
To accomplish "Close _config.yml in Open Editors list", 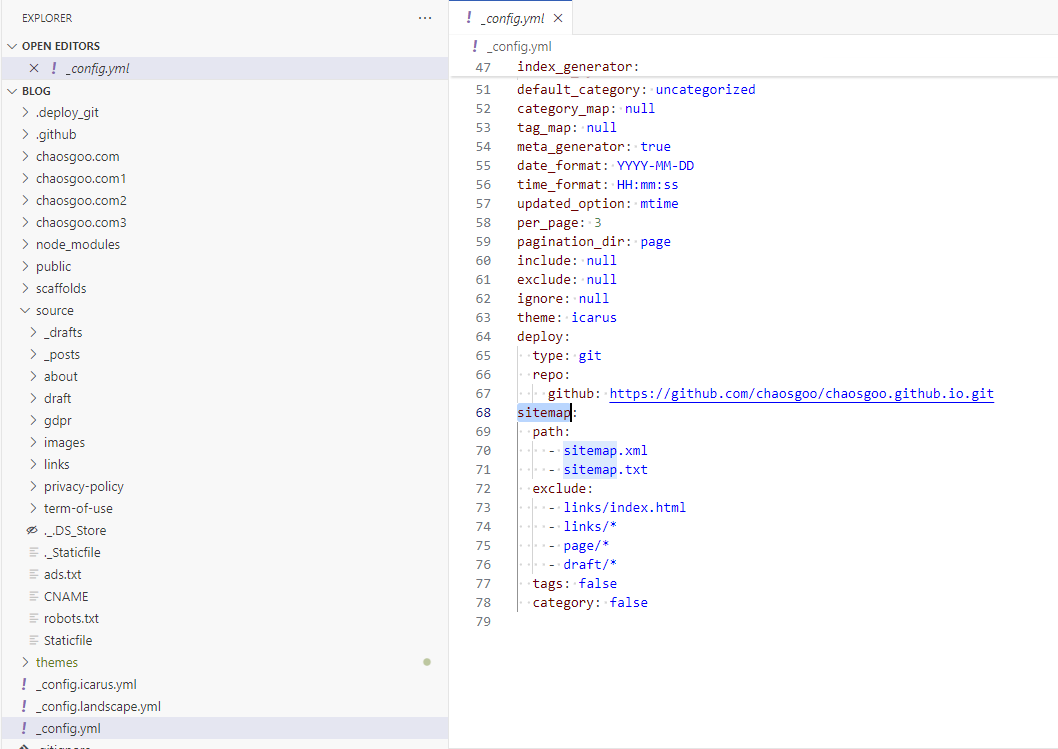I will click(34, 69).
